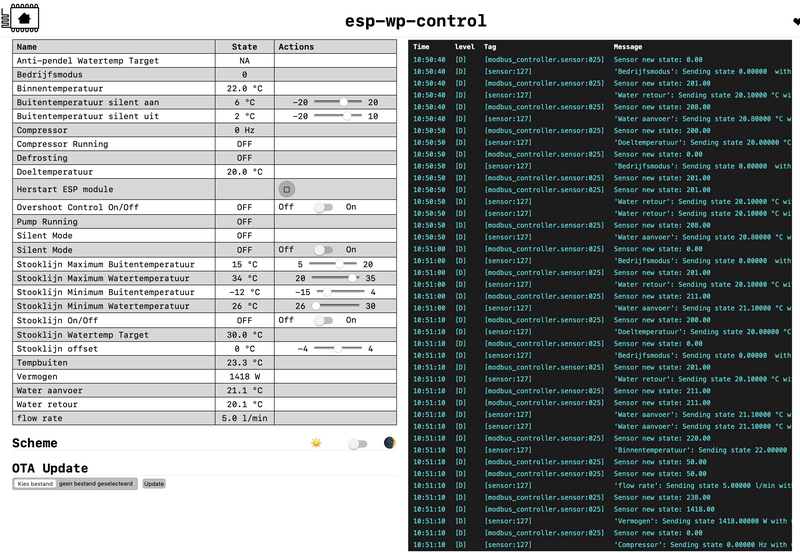800x553 pixels.
Task: Adjust Buitentemperatuur silent aan slider
Action: 338,102
